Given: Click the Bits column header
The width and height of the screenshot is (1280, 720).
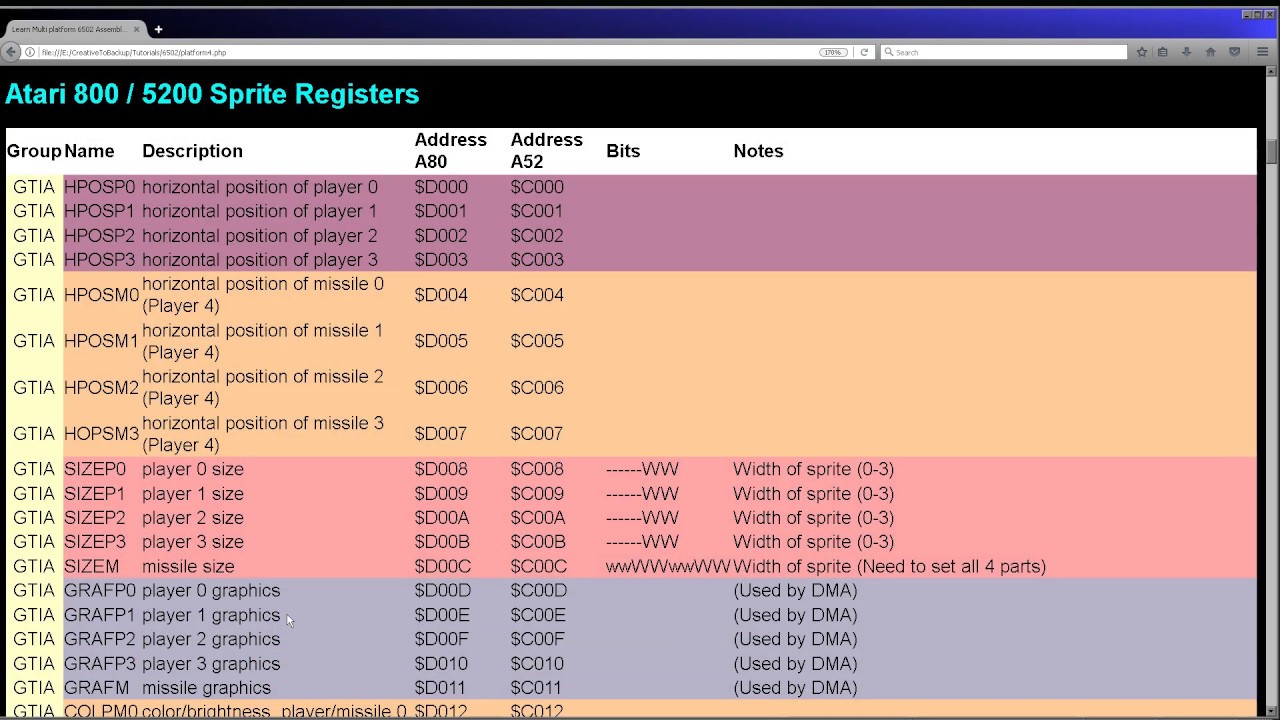Looking at the screenshot, I should click(x=623, y=151).
